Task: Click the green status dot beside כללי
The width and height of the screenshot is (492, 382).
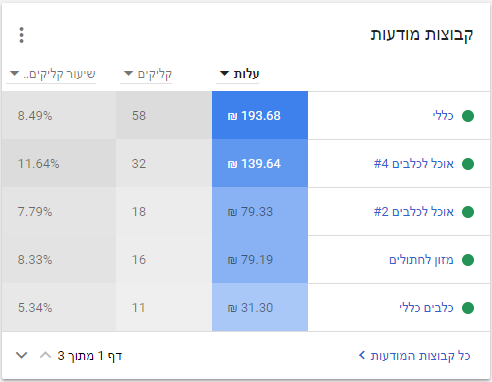Action: (468, 116)
